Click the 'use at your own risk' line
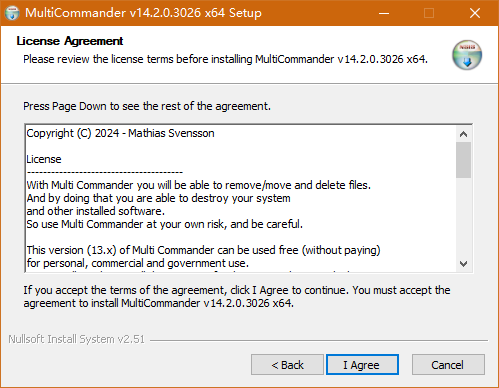Image resolution: width=499 pixels, height=388 pixels. (165, 224)
